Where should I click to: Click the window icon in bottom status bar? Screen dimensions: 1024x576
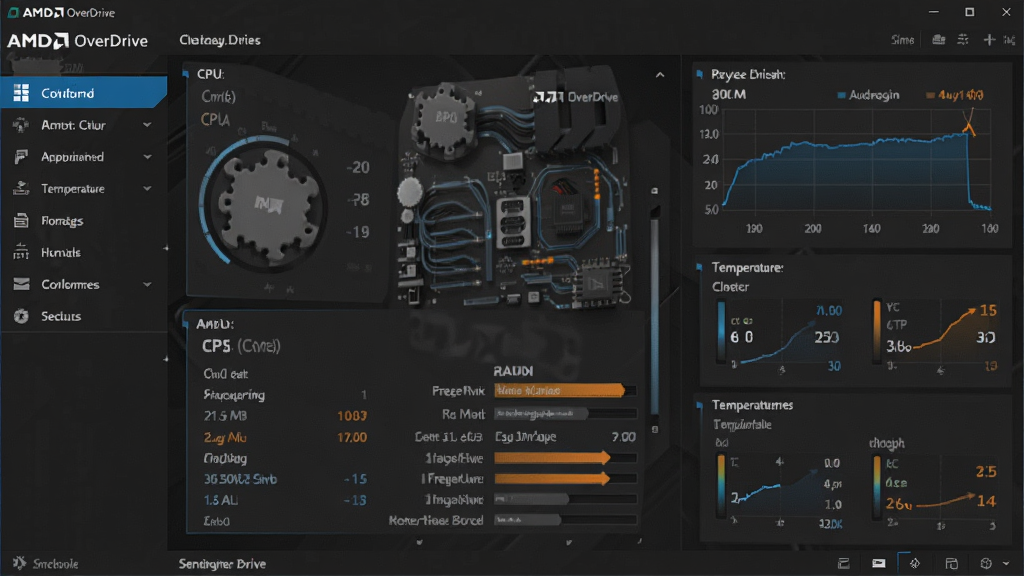pos(952,563)
